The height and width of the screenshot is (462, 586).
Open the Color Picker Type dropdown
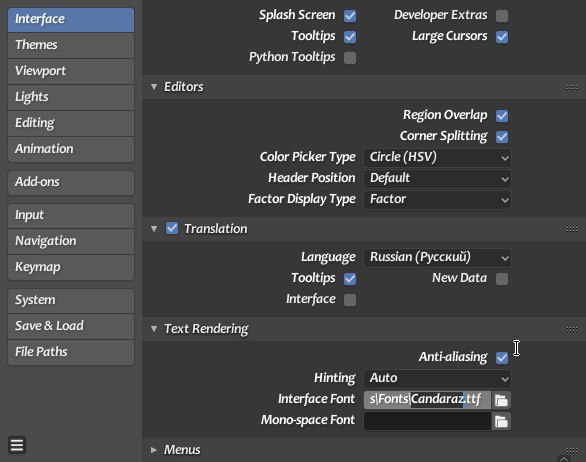437,157
